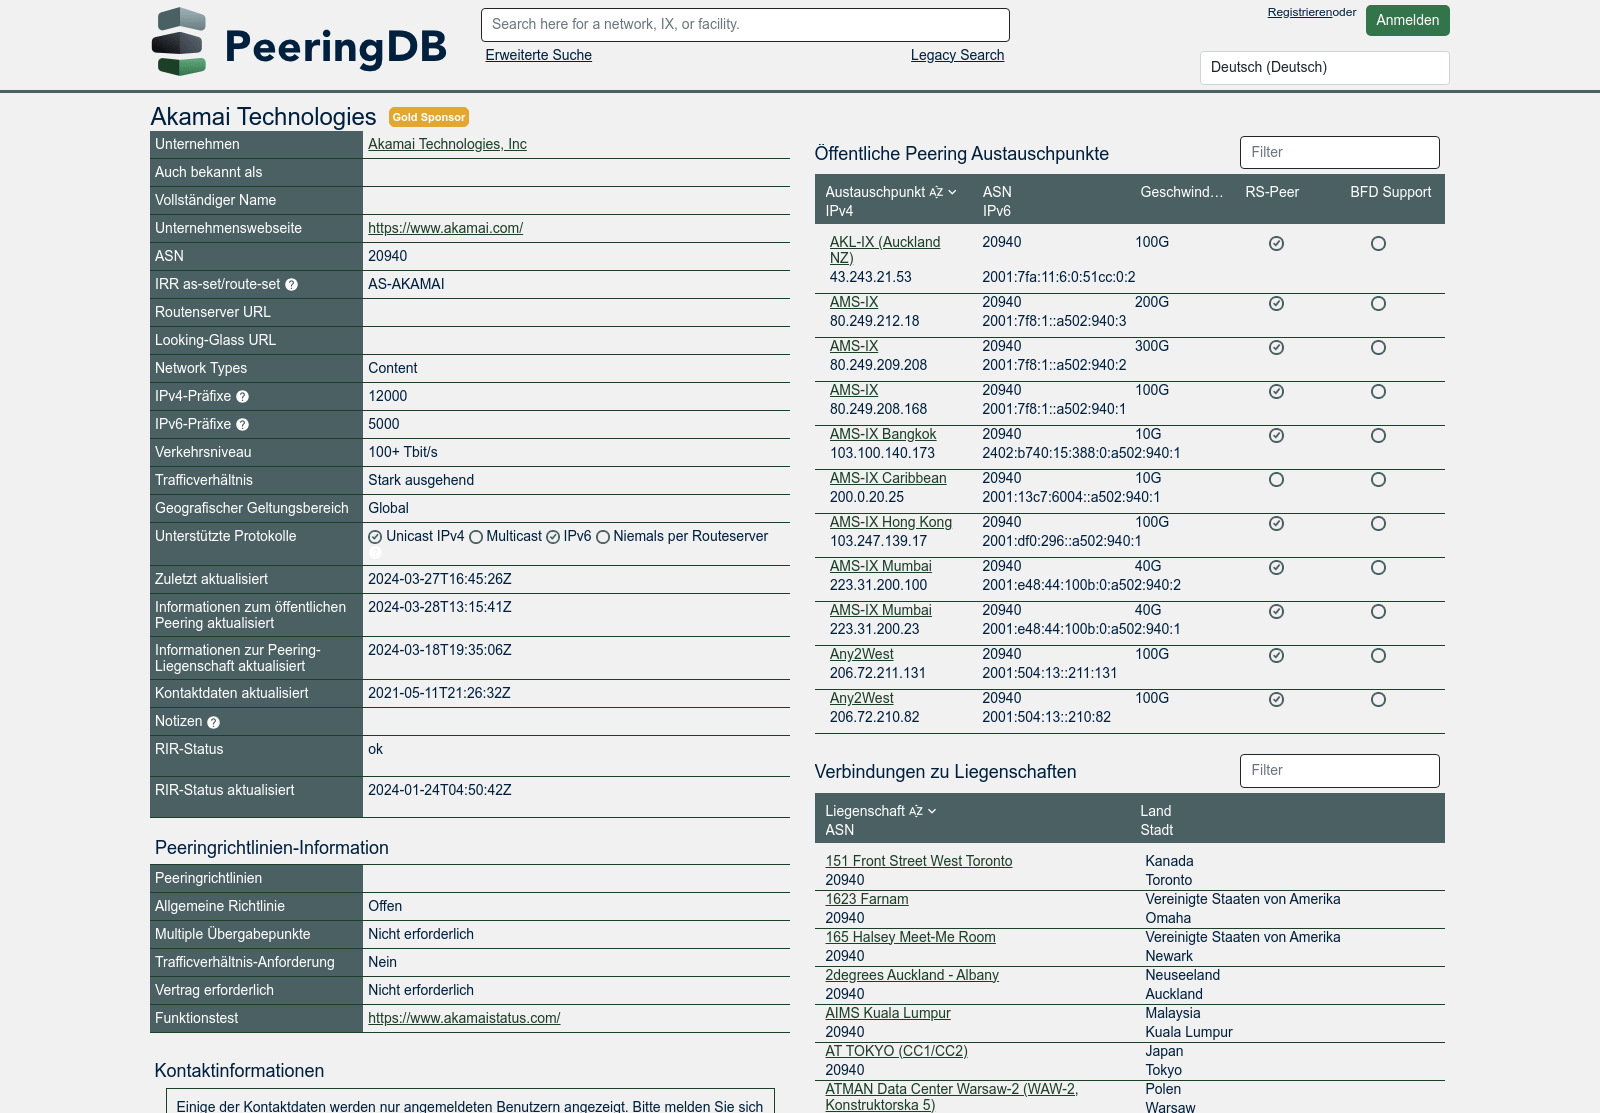The height and width of the screenshot is (1113, 1600).
Task: Select IPv6 address 2001:504:13::210:82
Action: coord(1046,717)
